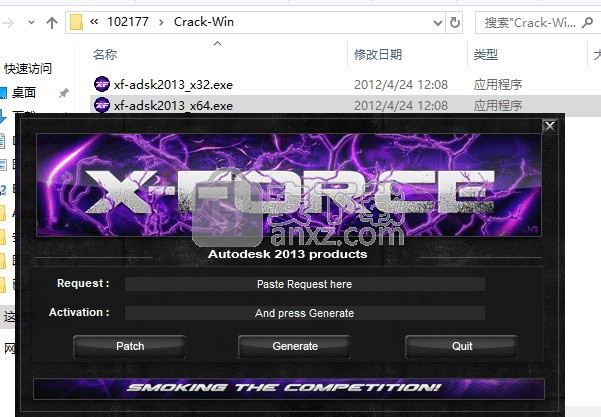This screenshot has height=417, width=601.
Task: Select xf-adsk2013_x32.exe file
Action: click(x=173, y=85)
